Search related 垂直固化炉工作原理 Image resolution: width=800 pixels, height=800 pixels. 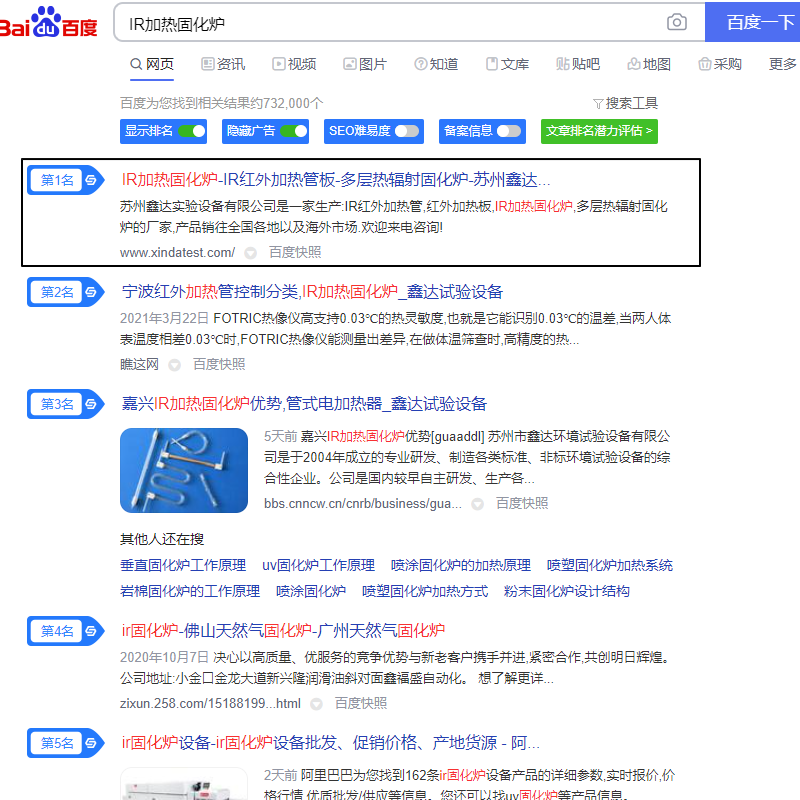click(183, 565)
